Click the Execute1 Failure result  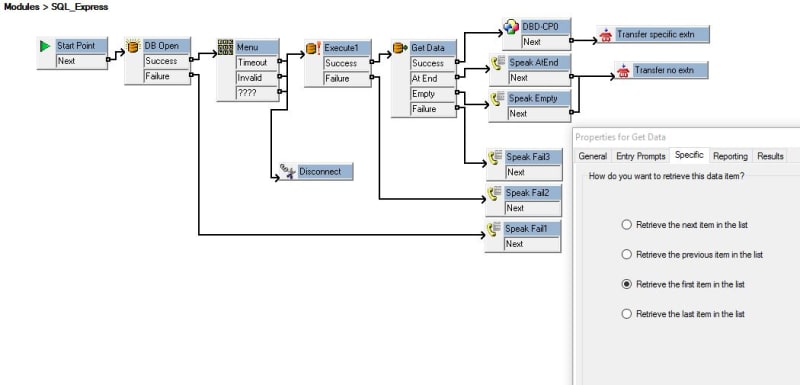click(x=346, y=79)
